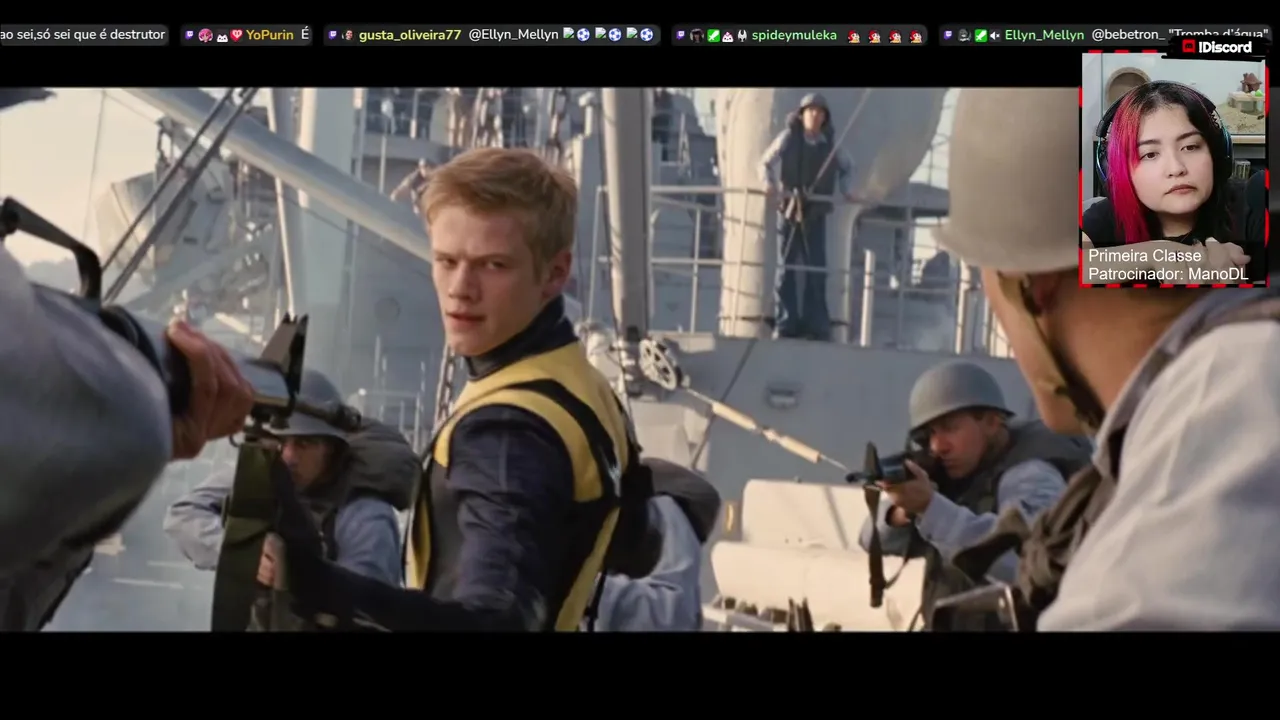Click the green Ellyn_Mellyn username in chat ticker
The width and height of the screenshot is (1280, 720).
tap(1044, 35)
